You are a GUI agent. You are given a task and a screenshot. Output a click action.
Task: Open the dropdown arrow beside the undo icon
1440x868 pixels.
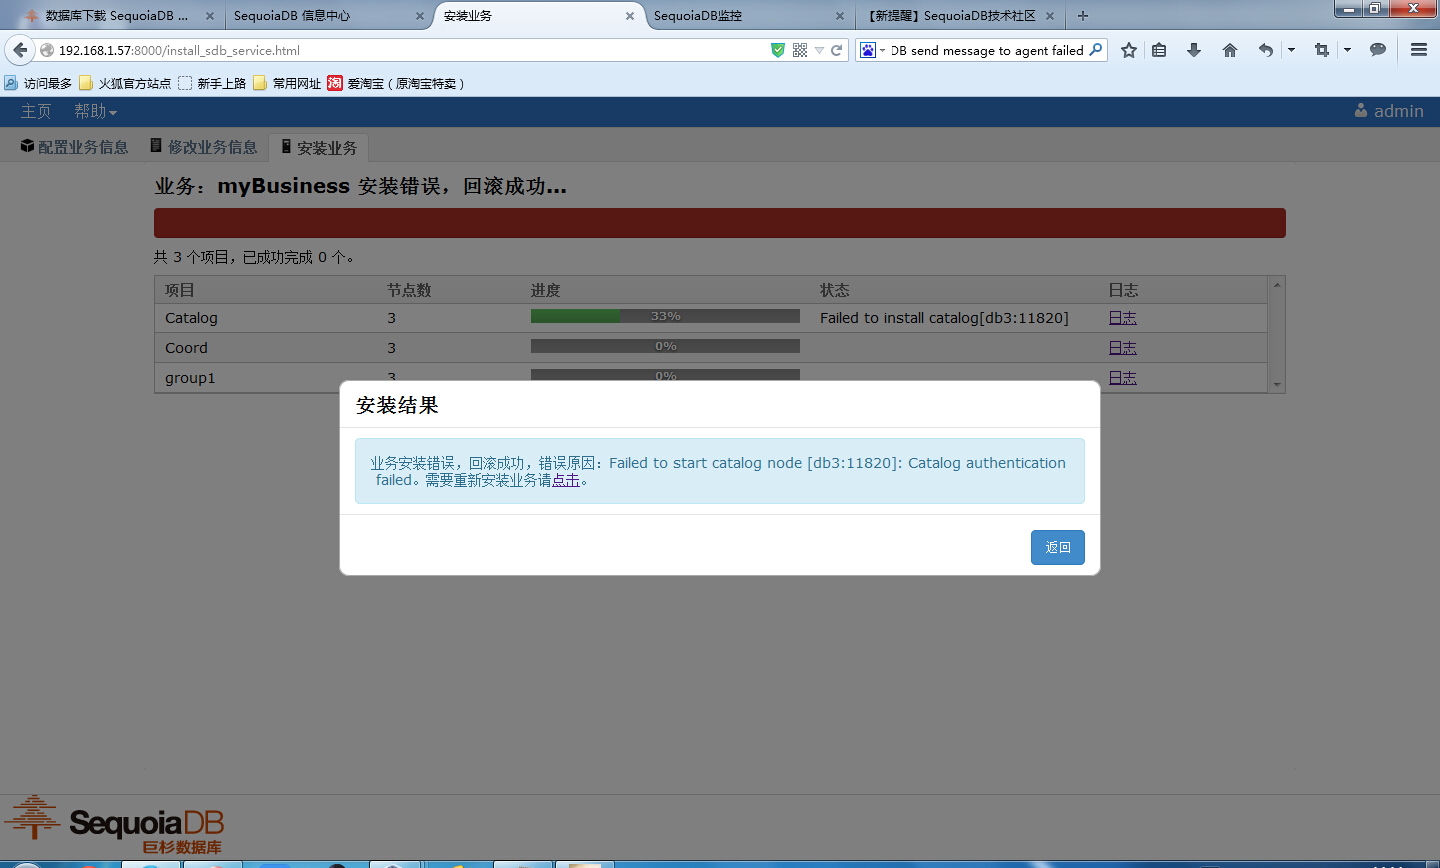[x=1291, y=50]
